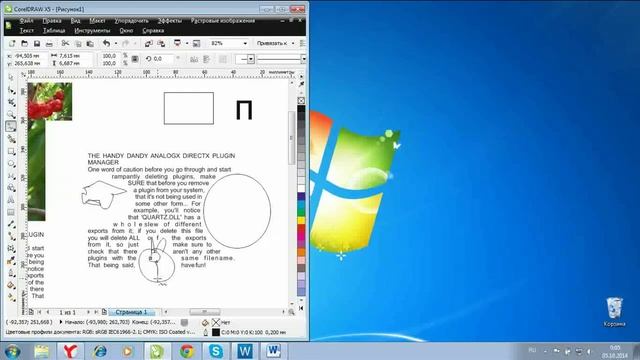
Task: Go to the first page arrow
Action: (39, 312)
